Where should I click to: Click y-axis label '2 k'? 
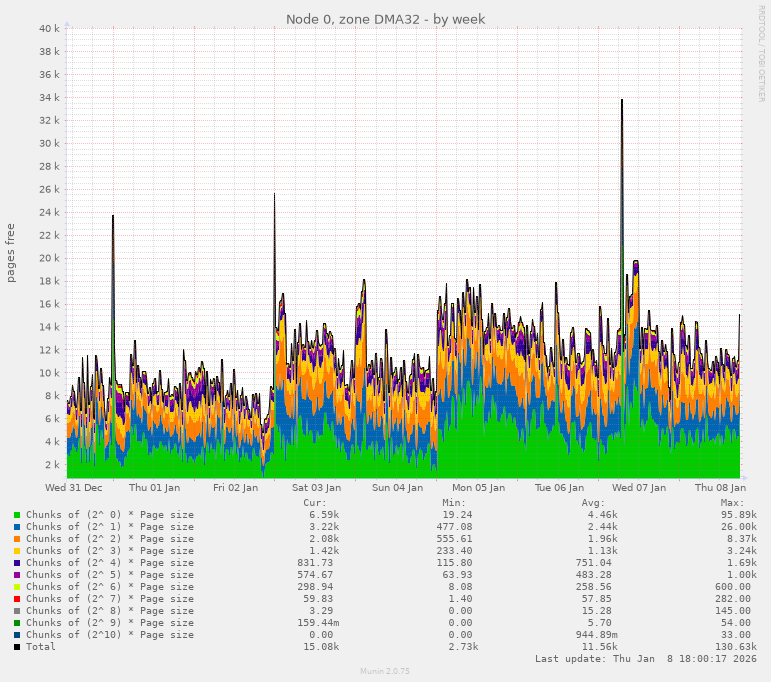pyautogui.click(x=53, y=465)
